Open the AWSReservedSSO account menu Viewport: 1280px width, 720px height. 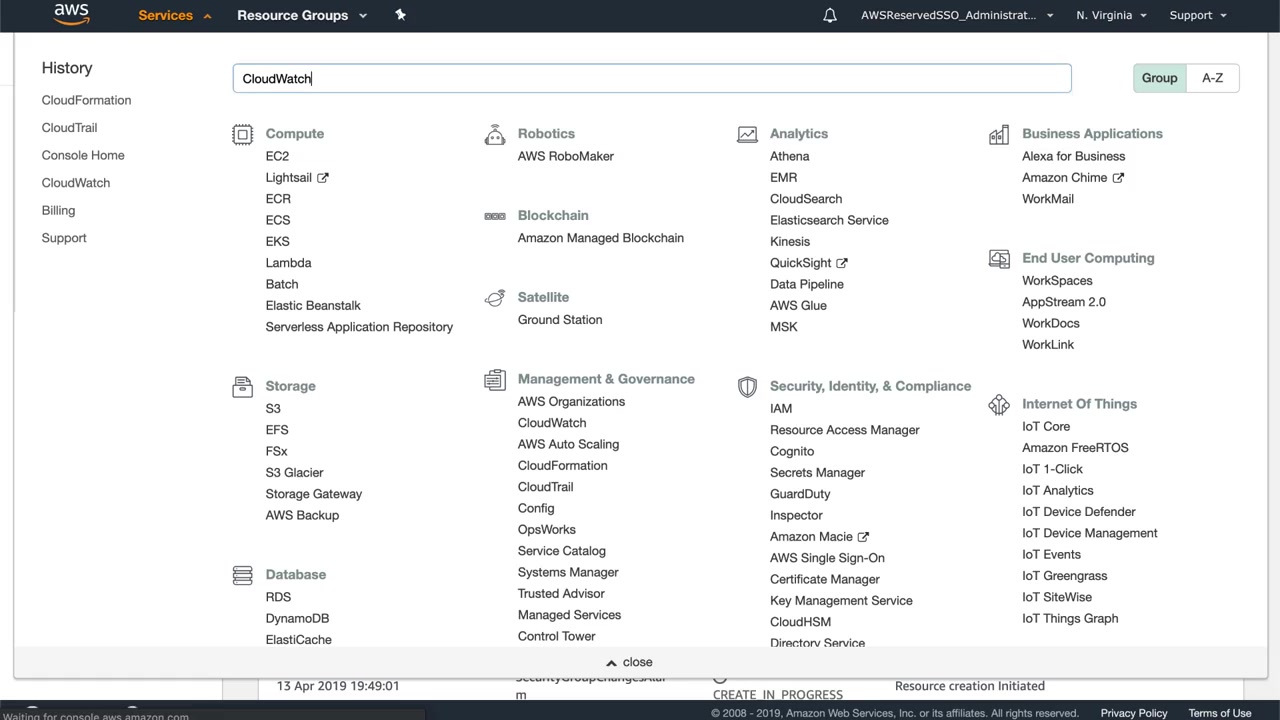956,15
